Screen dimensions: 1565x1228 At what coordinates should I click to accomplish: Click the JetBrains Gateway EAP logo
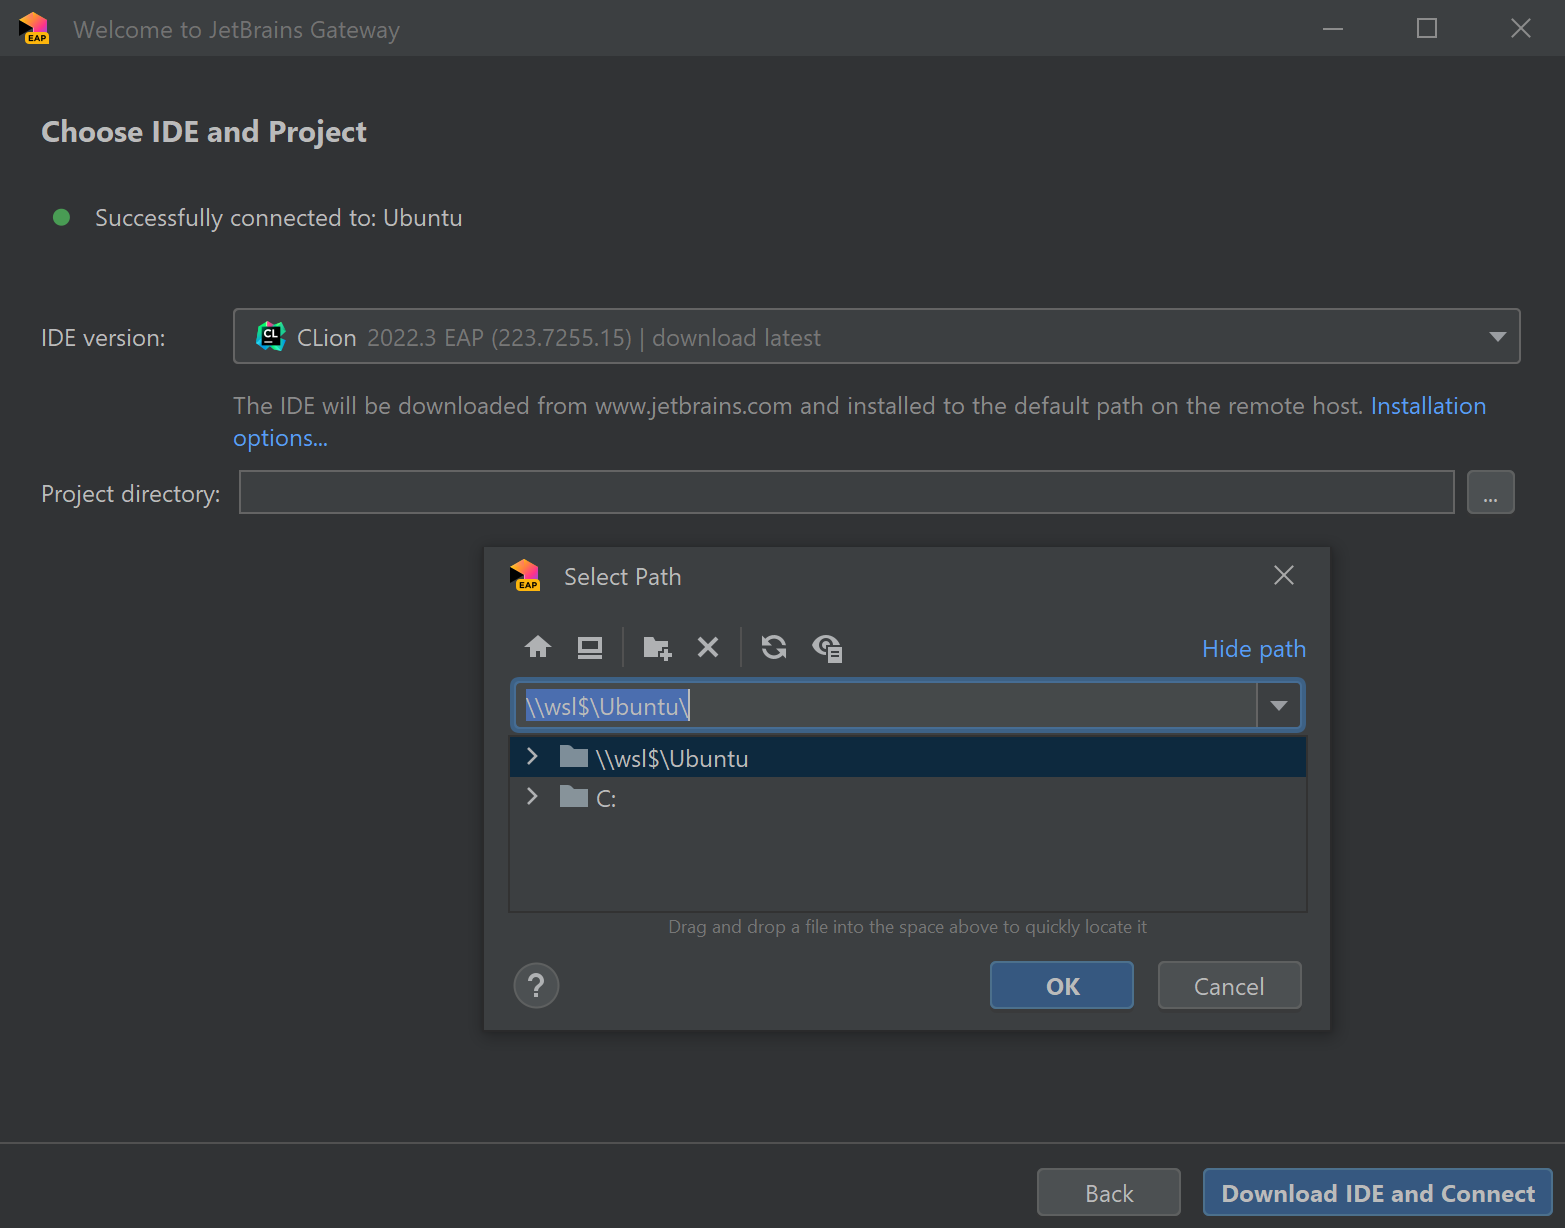[x=33, y=28]
